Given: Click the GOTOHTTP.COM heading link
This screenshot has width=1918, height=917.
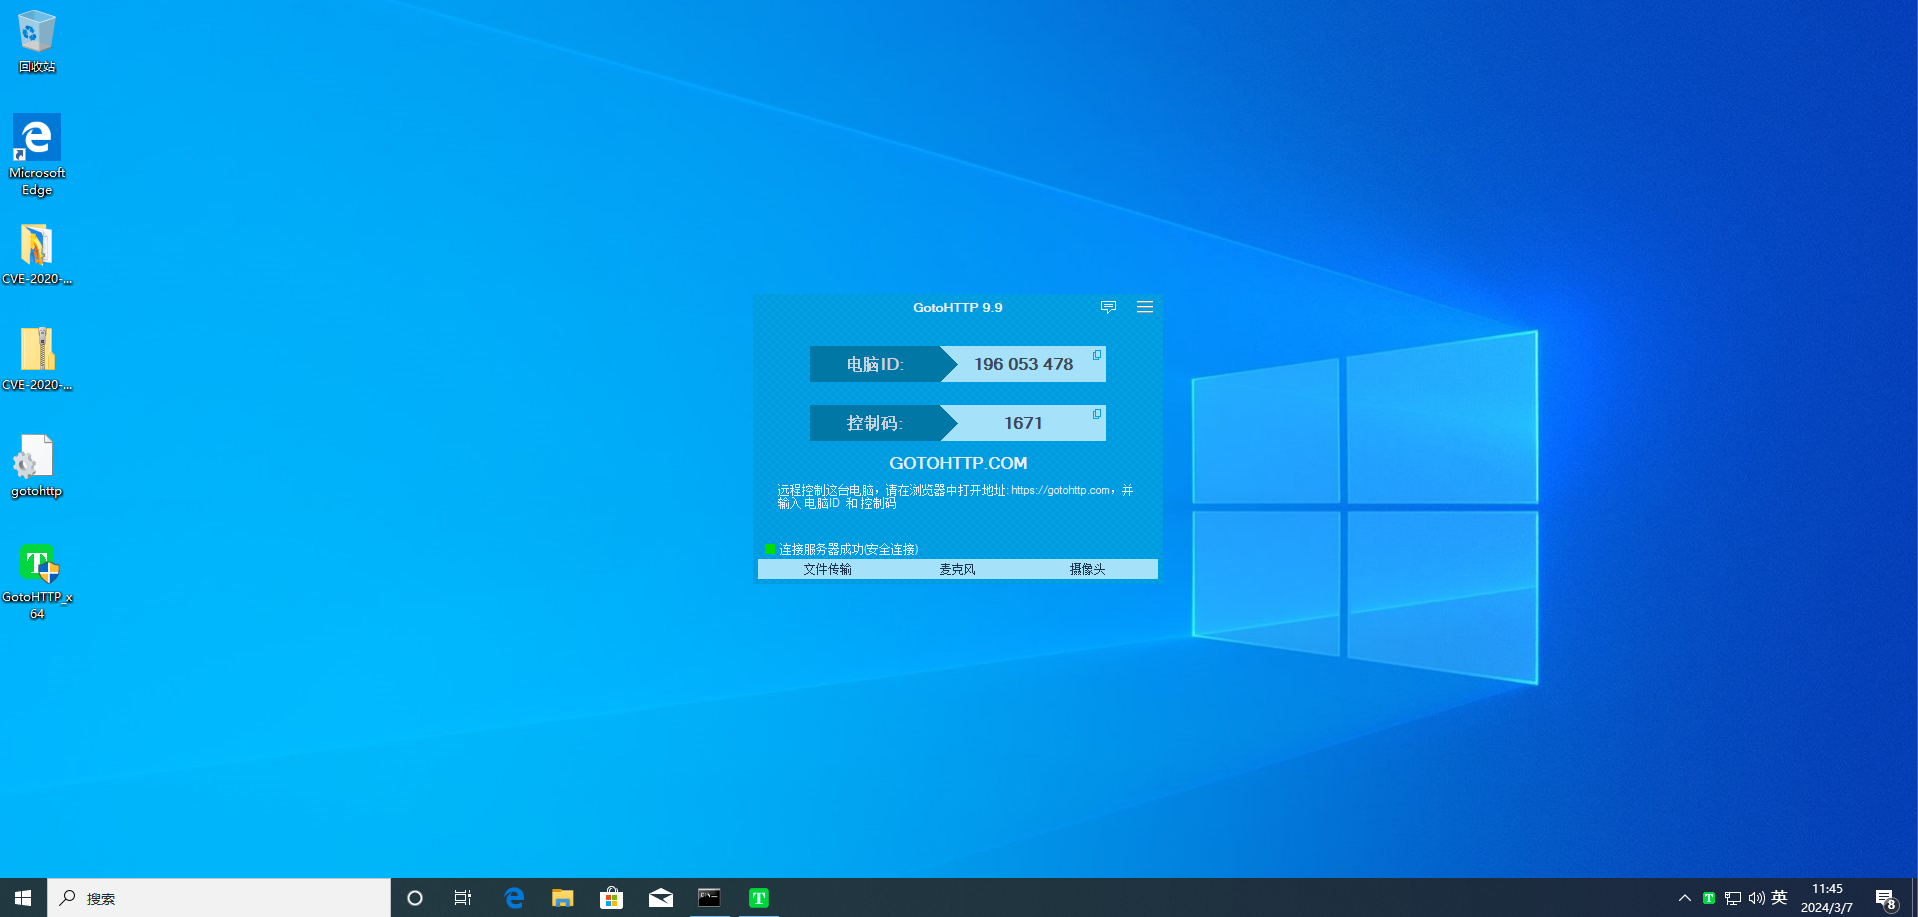Looking at the screenshot, I should click(958, 463).
